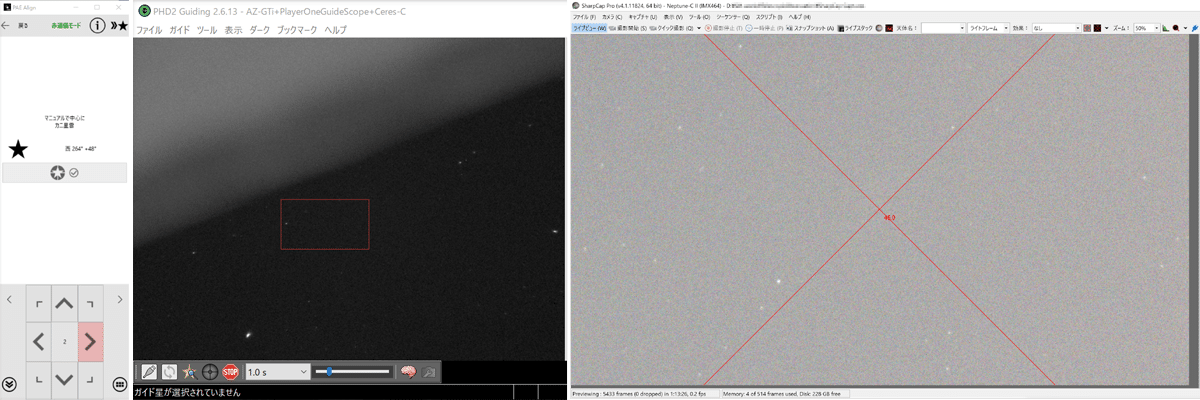Click bottom-left diagonal corner button
Screen dimensions: 1200x400
[38, 379]
